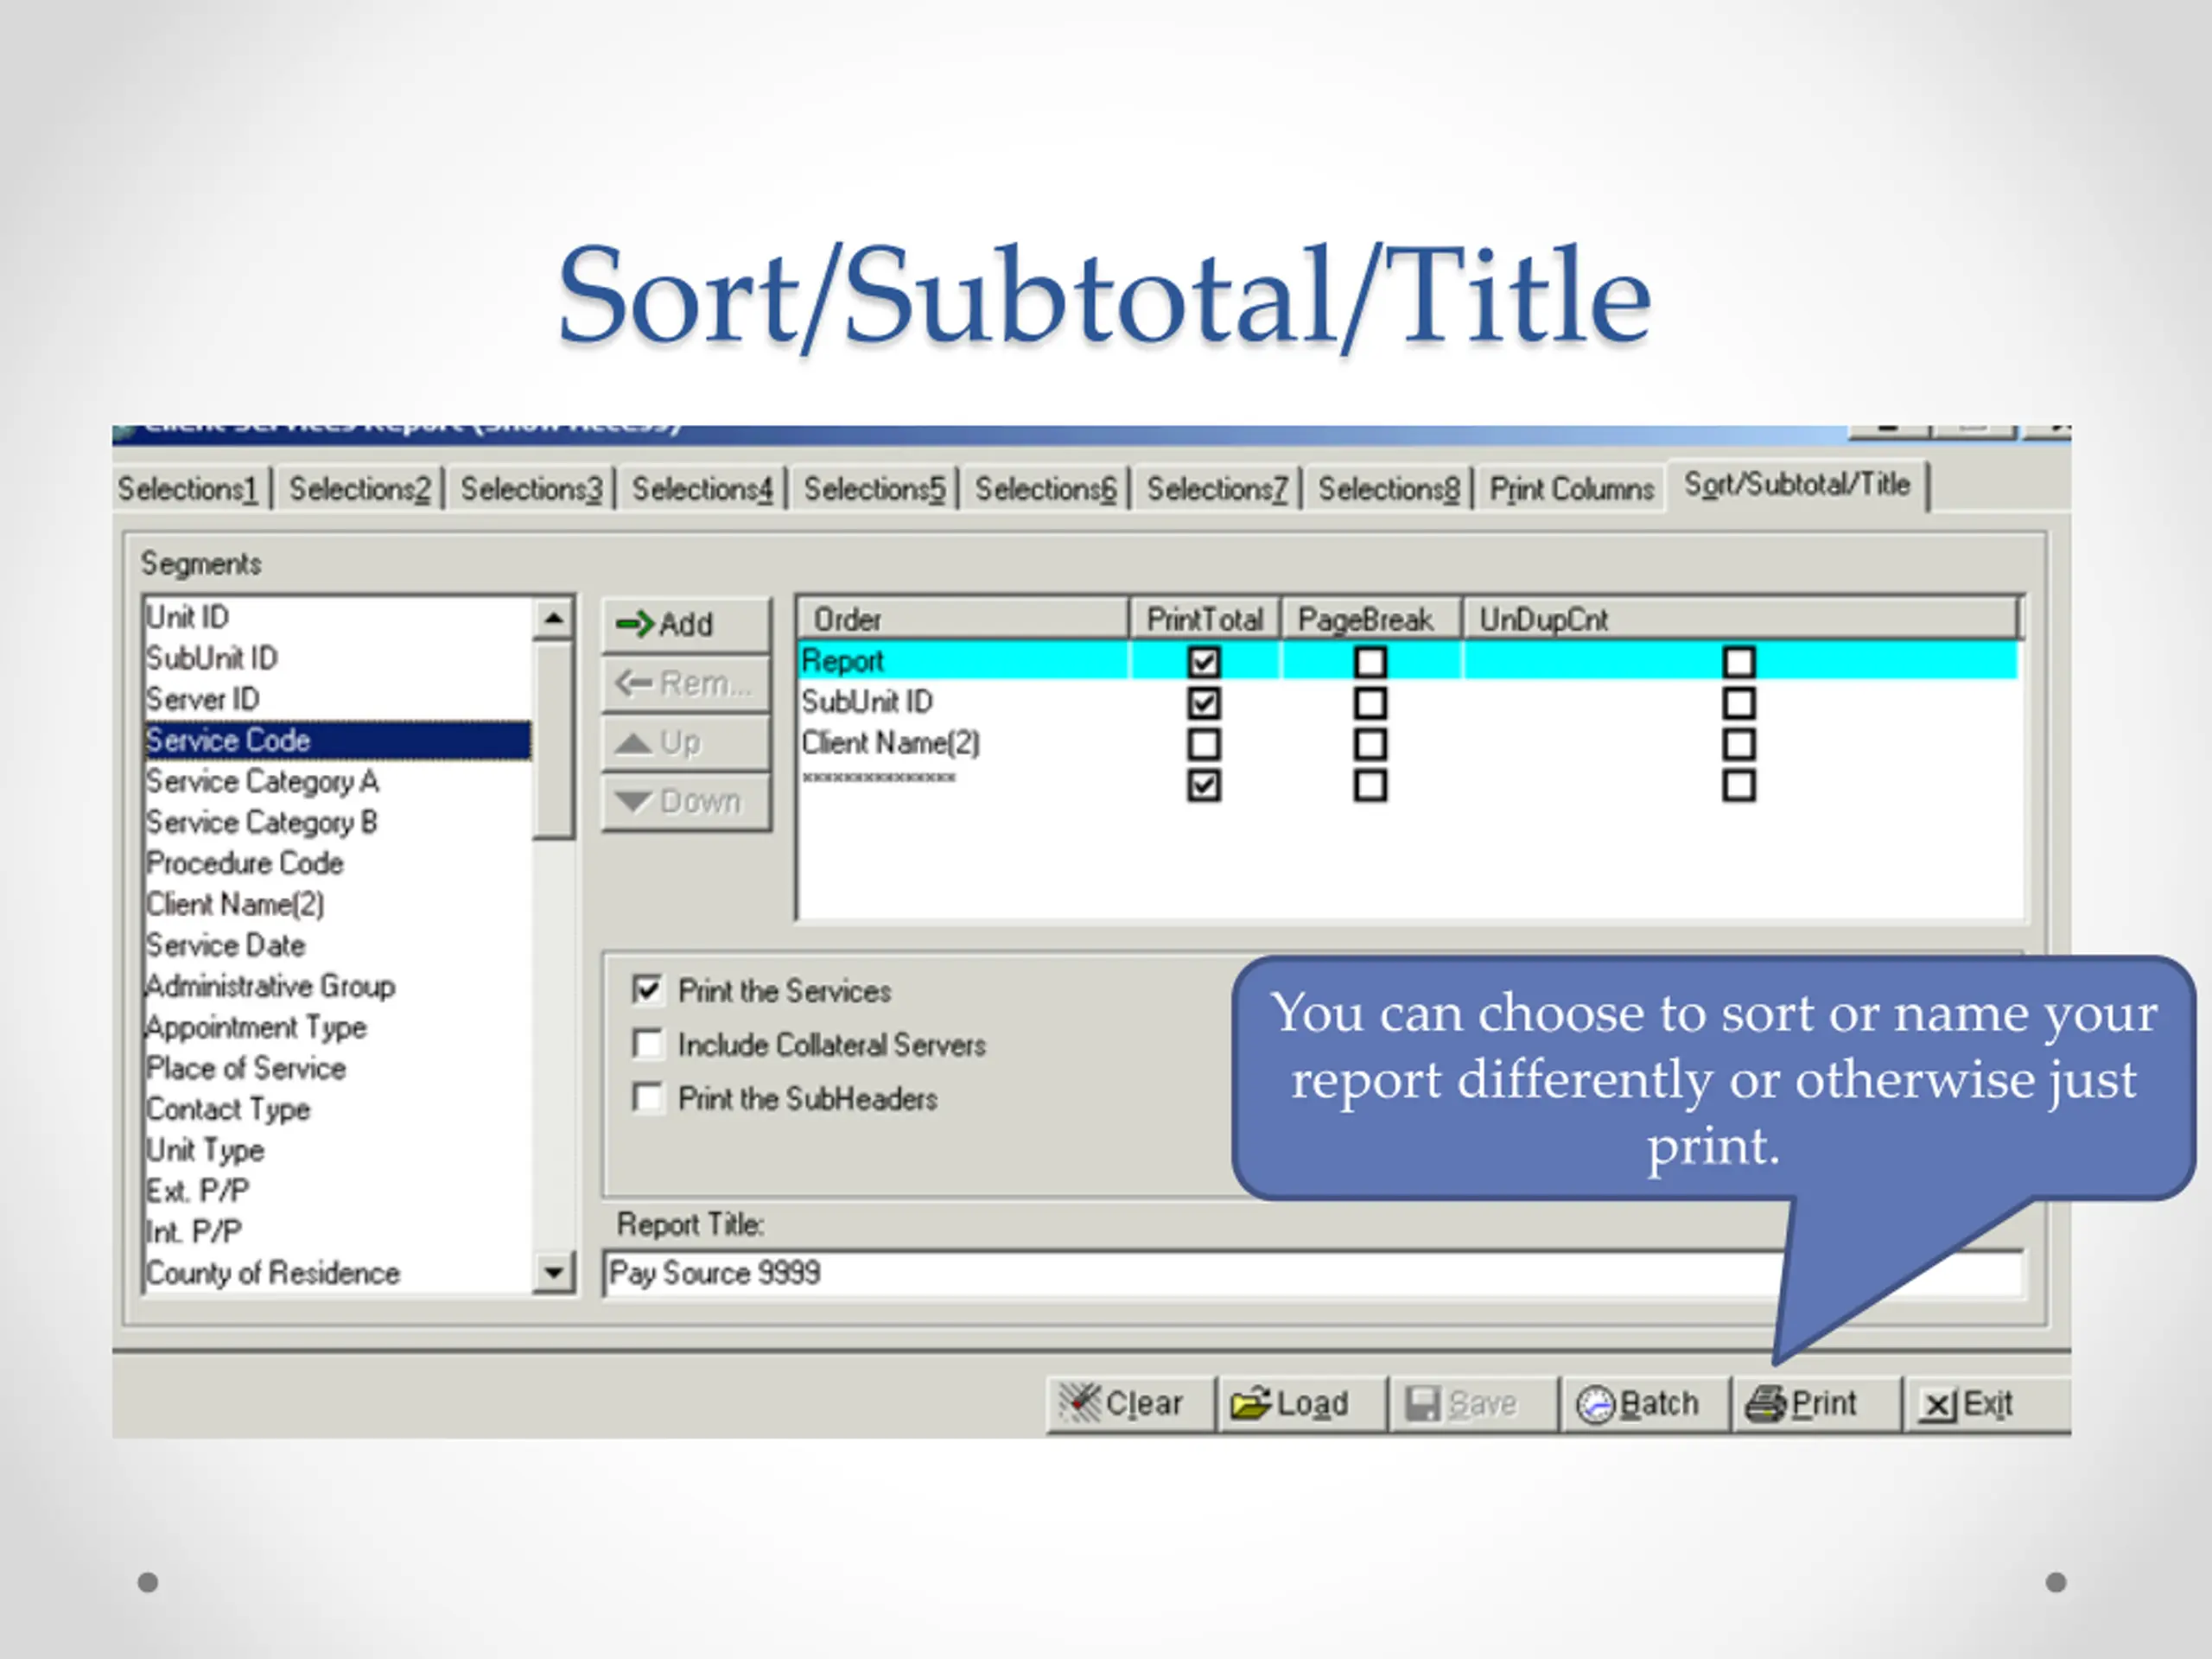
Task: Toggle UnDupCnt checkbox for Report row
Action: [x=1738, y=662]
